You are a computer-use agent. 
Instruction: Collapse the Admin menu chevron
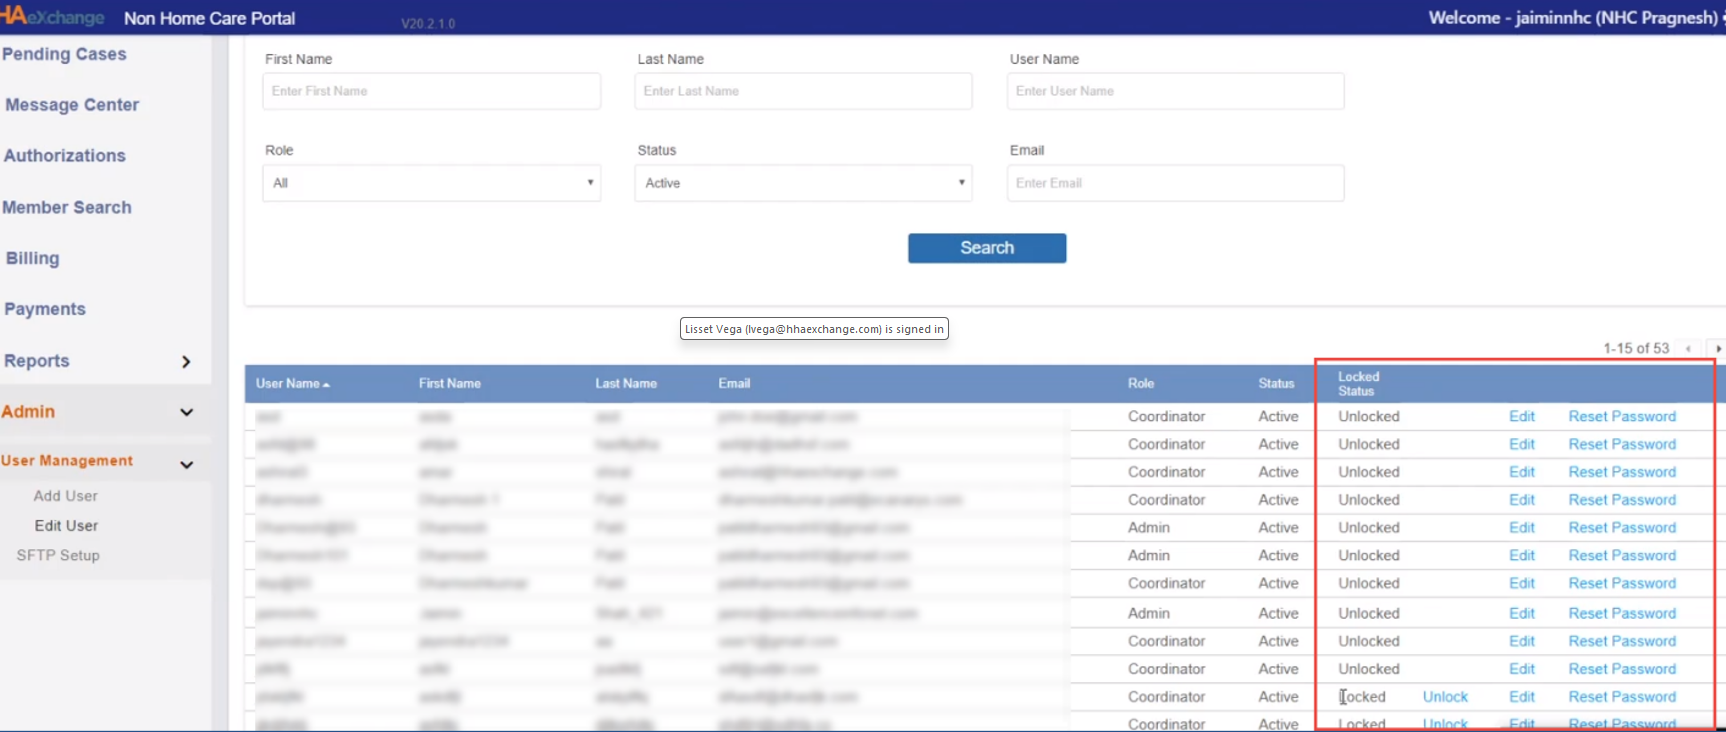click(186, 412)
